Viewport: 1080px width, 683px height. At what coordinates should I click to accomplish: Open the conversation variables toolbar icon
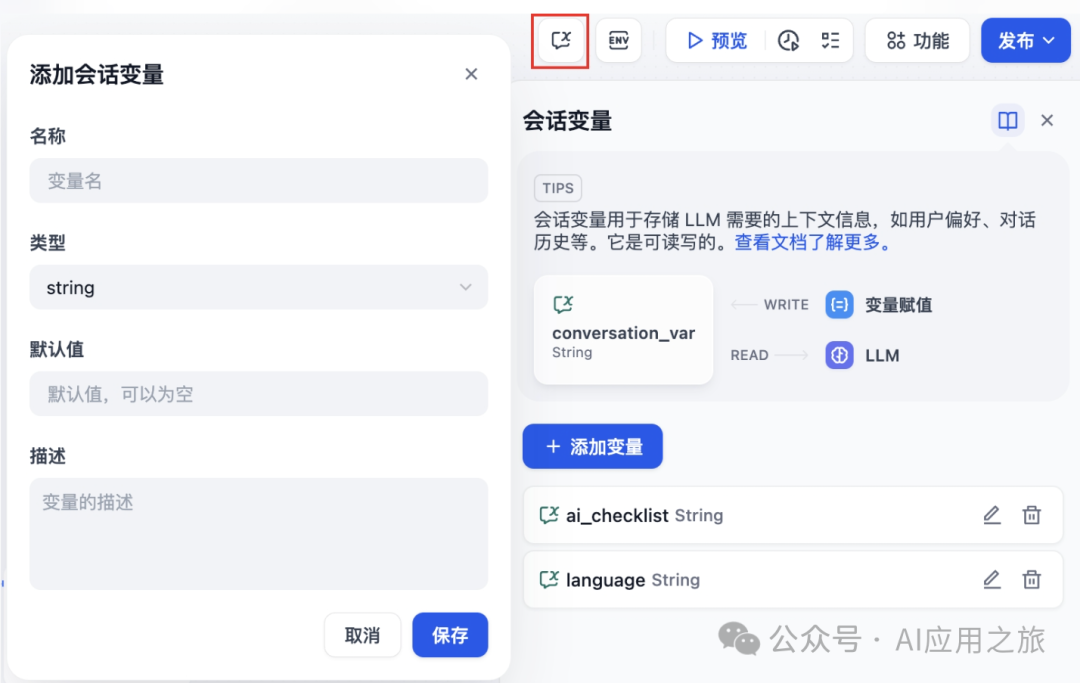561,41
